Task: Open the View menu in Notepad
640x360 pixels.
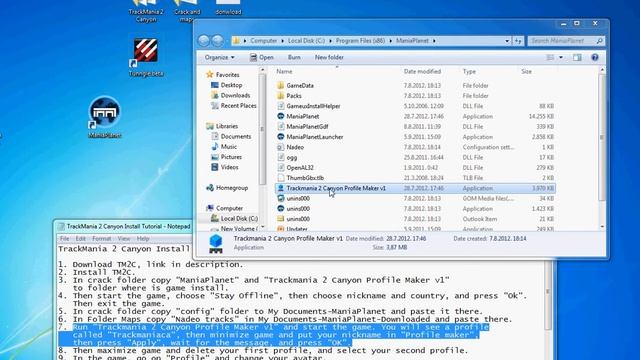Action: 124,239
